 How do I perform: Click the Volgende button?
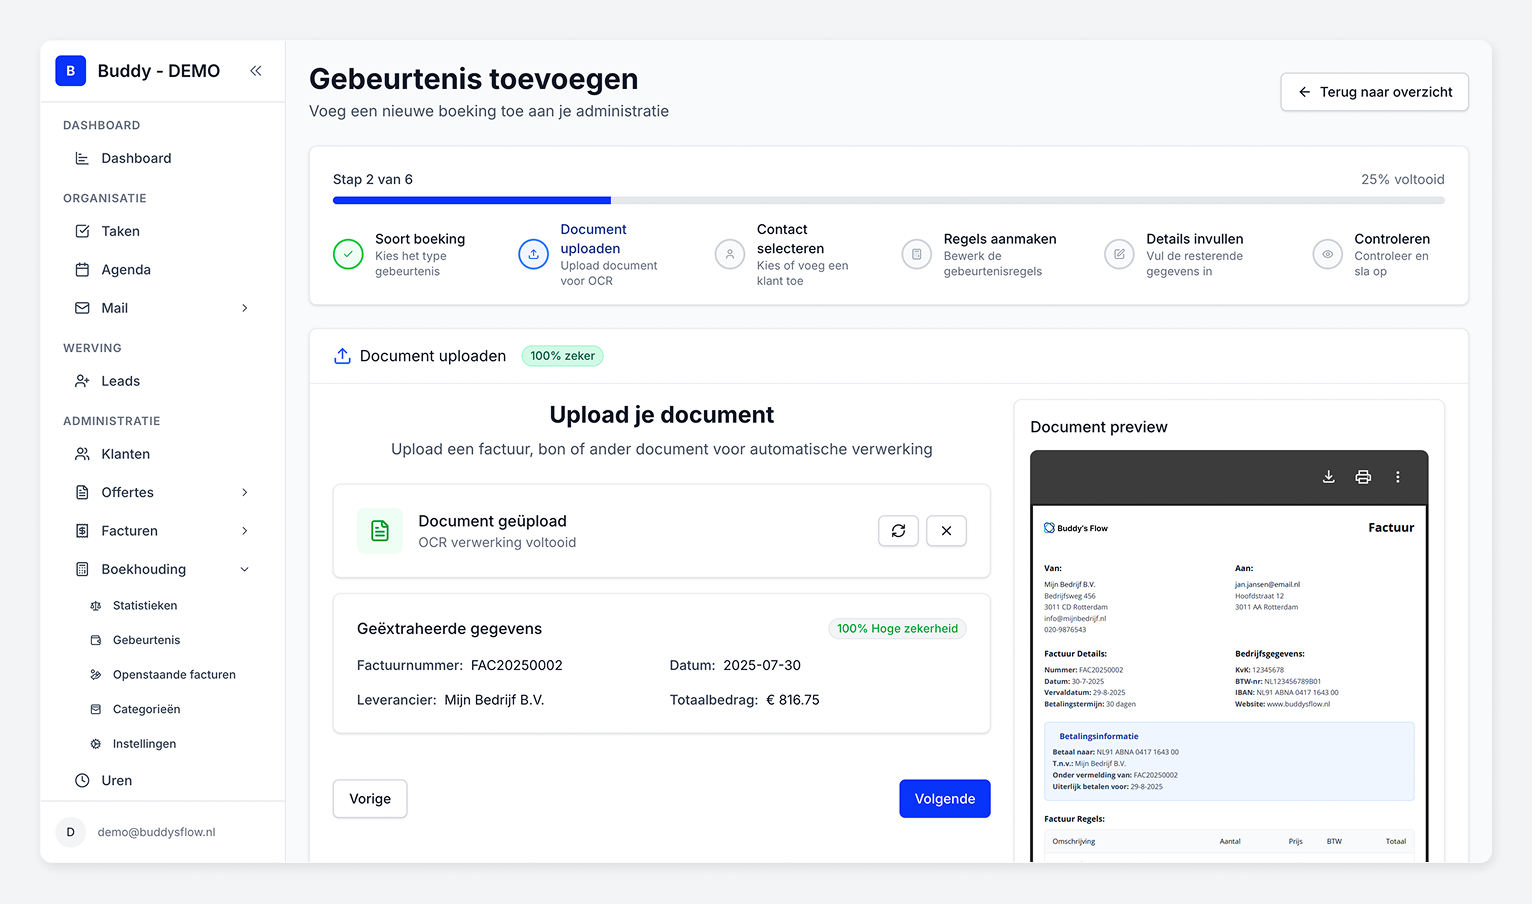pyautogui.click(x=944, y=798)
